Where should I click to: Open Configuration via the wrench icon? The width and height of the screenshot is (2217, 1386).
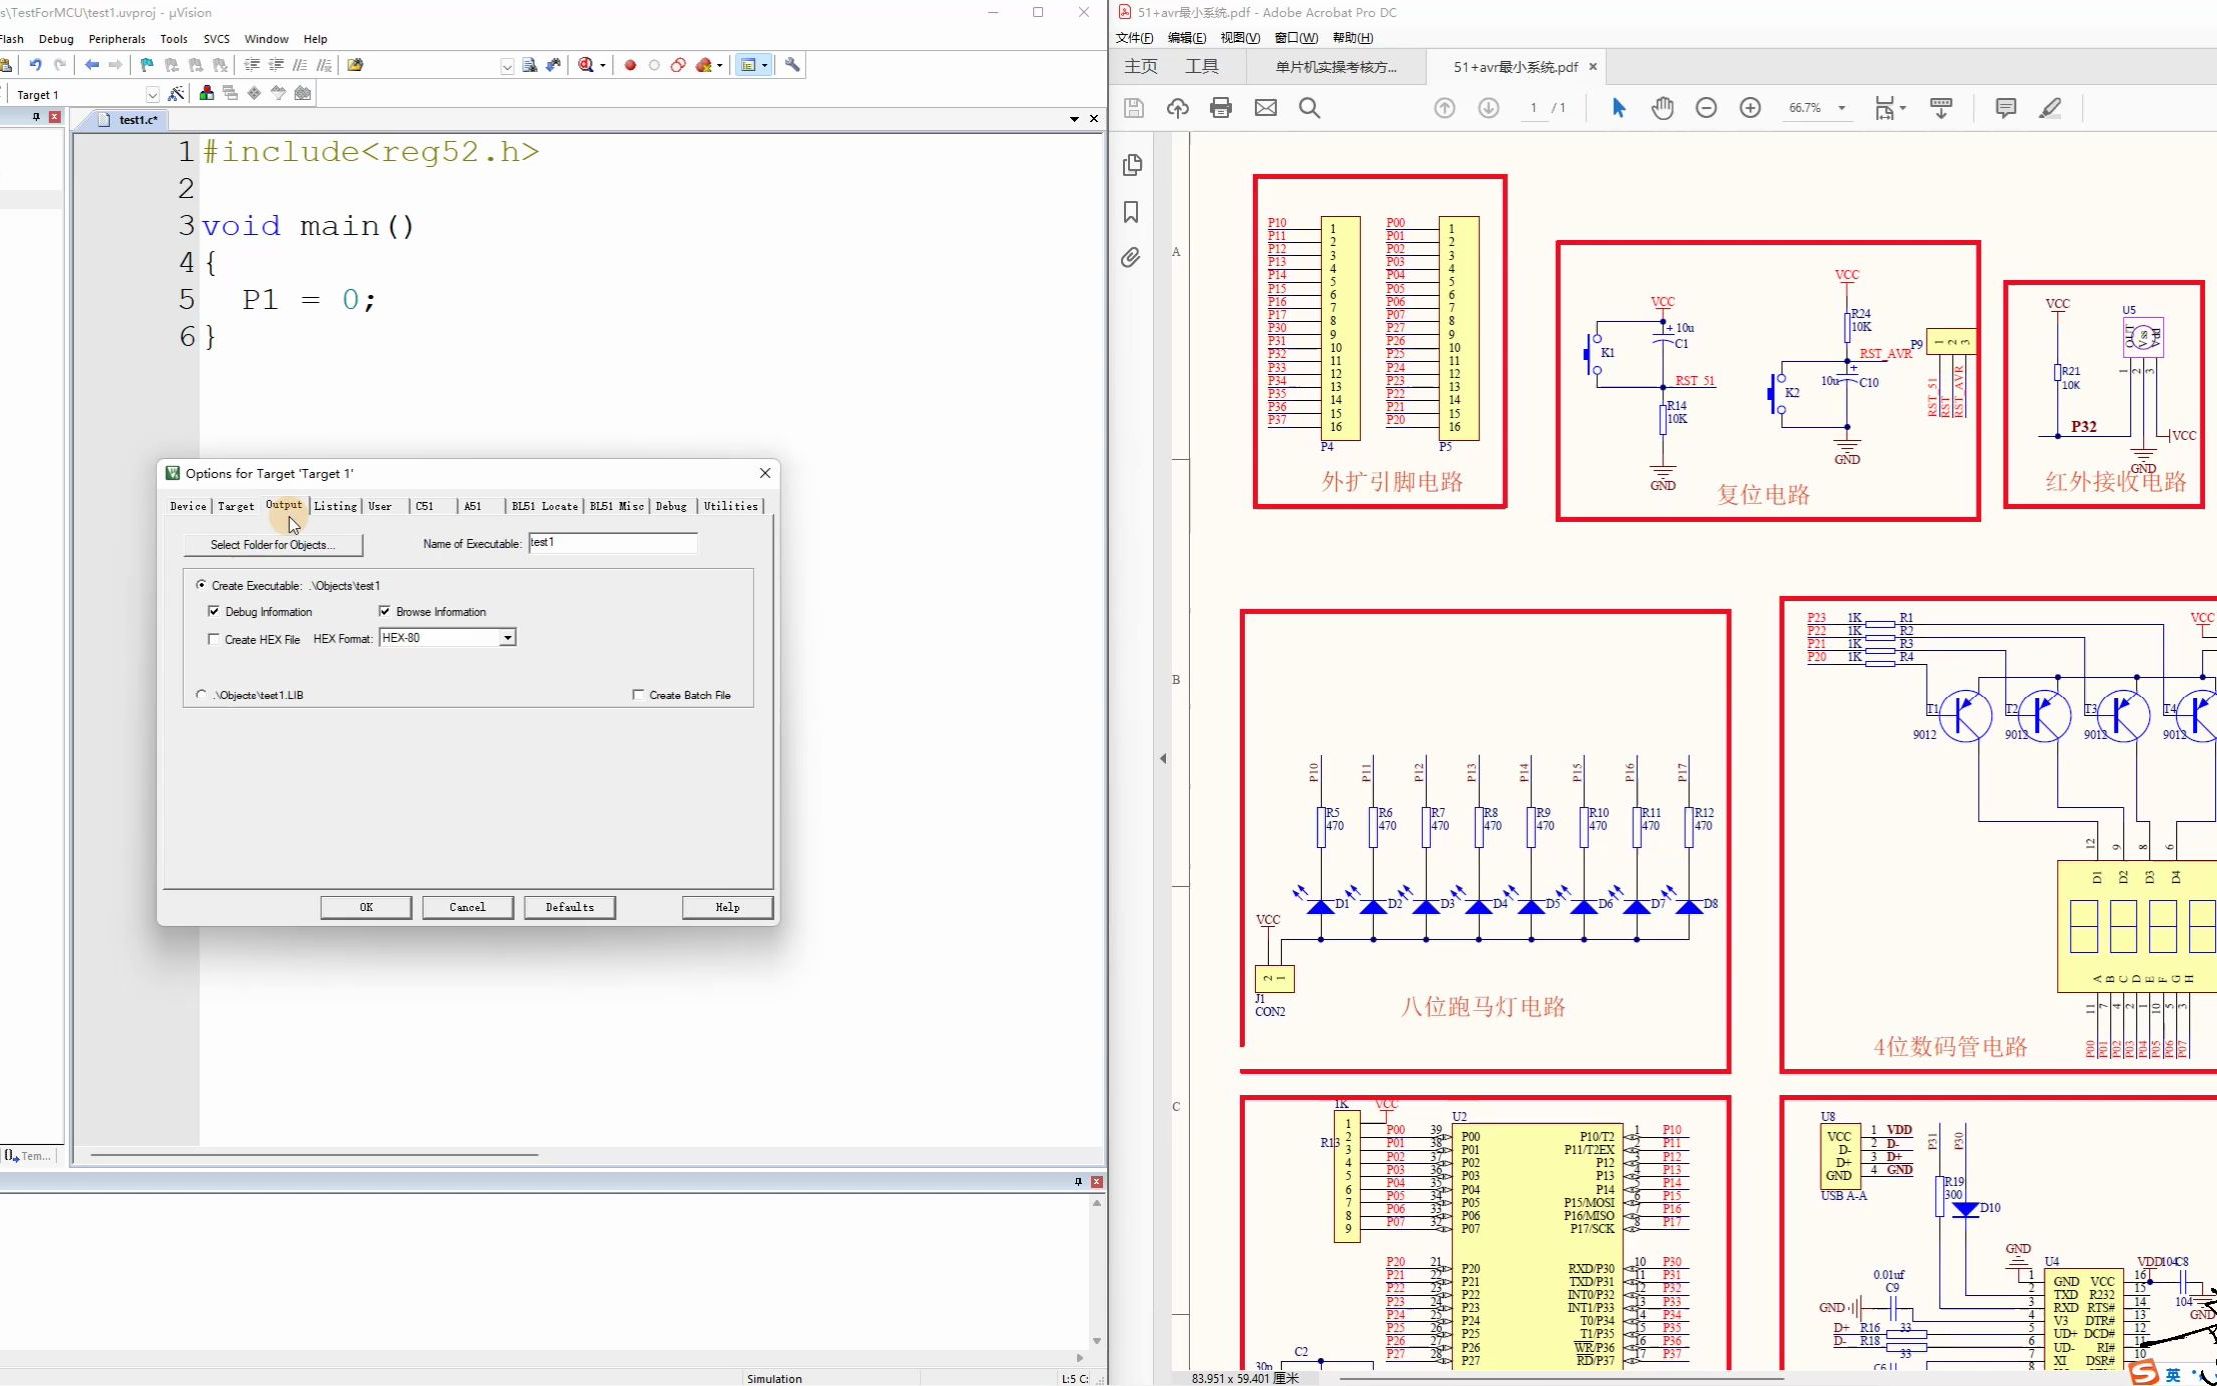point(792,65)
